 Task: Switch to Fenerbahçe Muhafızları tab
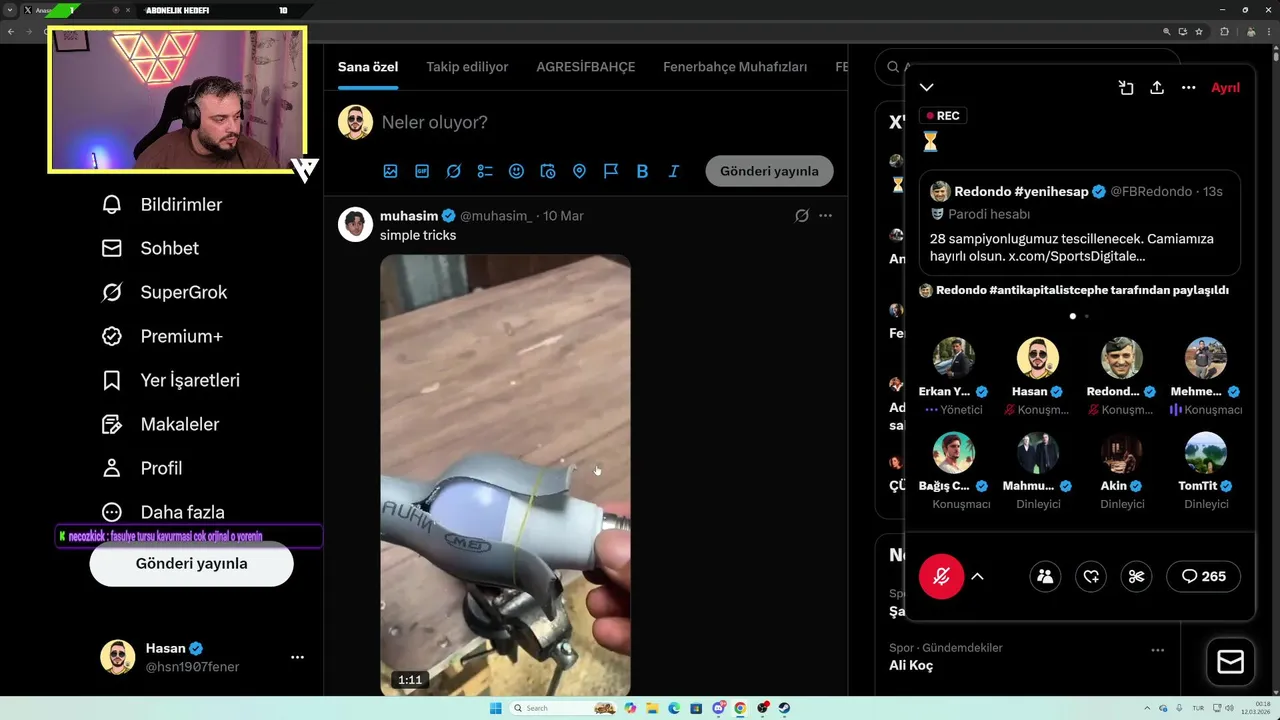tap(735, 67)
